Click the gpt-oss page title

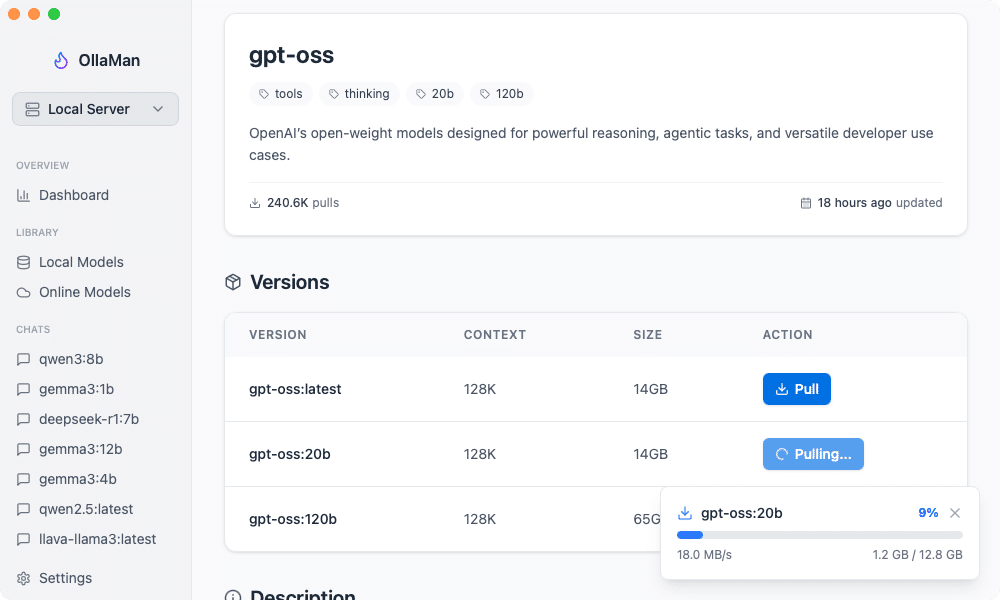[291, 55]
